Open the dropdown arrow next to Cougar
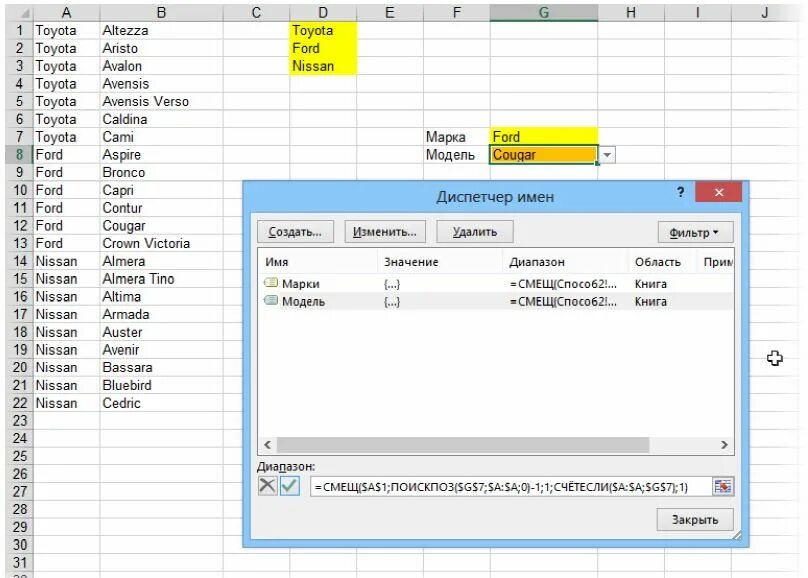 pos(608,155)
